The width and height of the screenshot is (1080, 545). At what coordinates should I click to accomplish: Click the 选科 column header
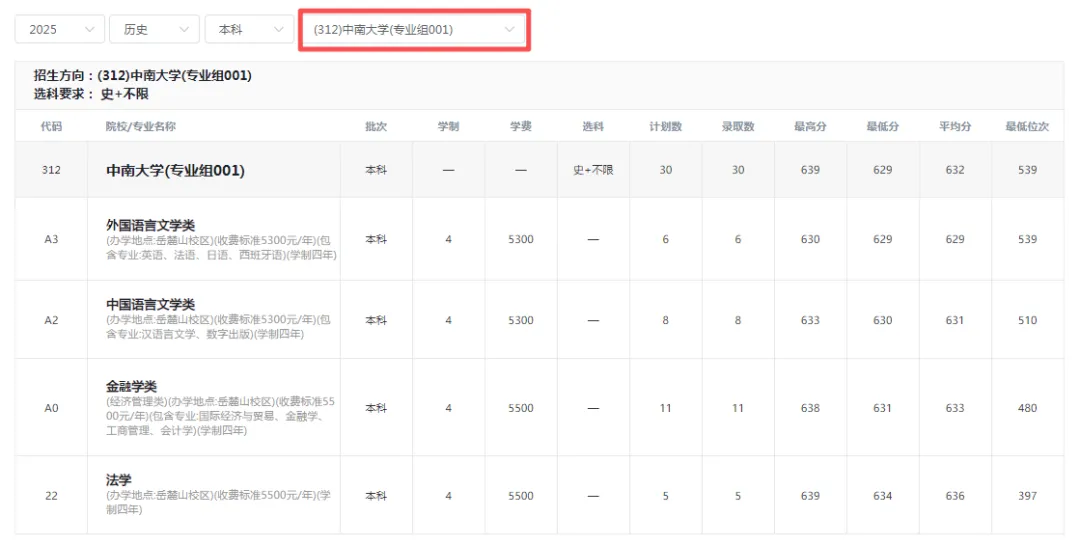[593, 126]
